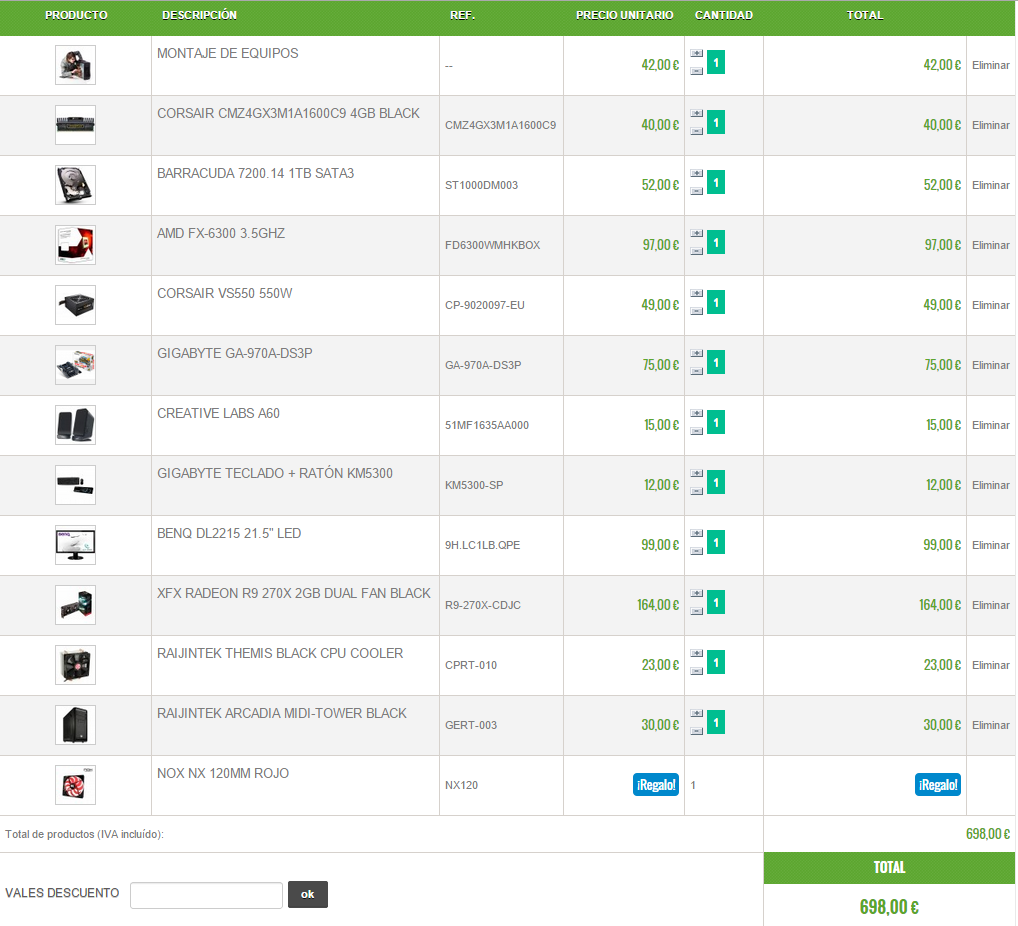
Task: Increase quantity of XFX RADEON R9 270X
Action: coord(697,593)
